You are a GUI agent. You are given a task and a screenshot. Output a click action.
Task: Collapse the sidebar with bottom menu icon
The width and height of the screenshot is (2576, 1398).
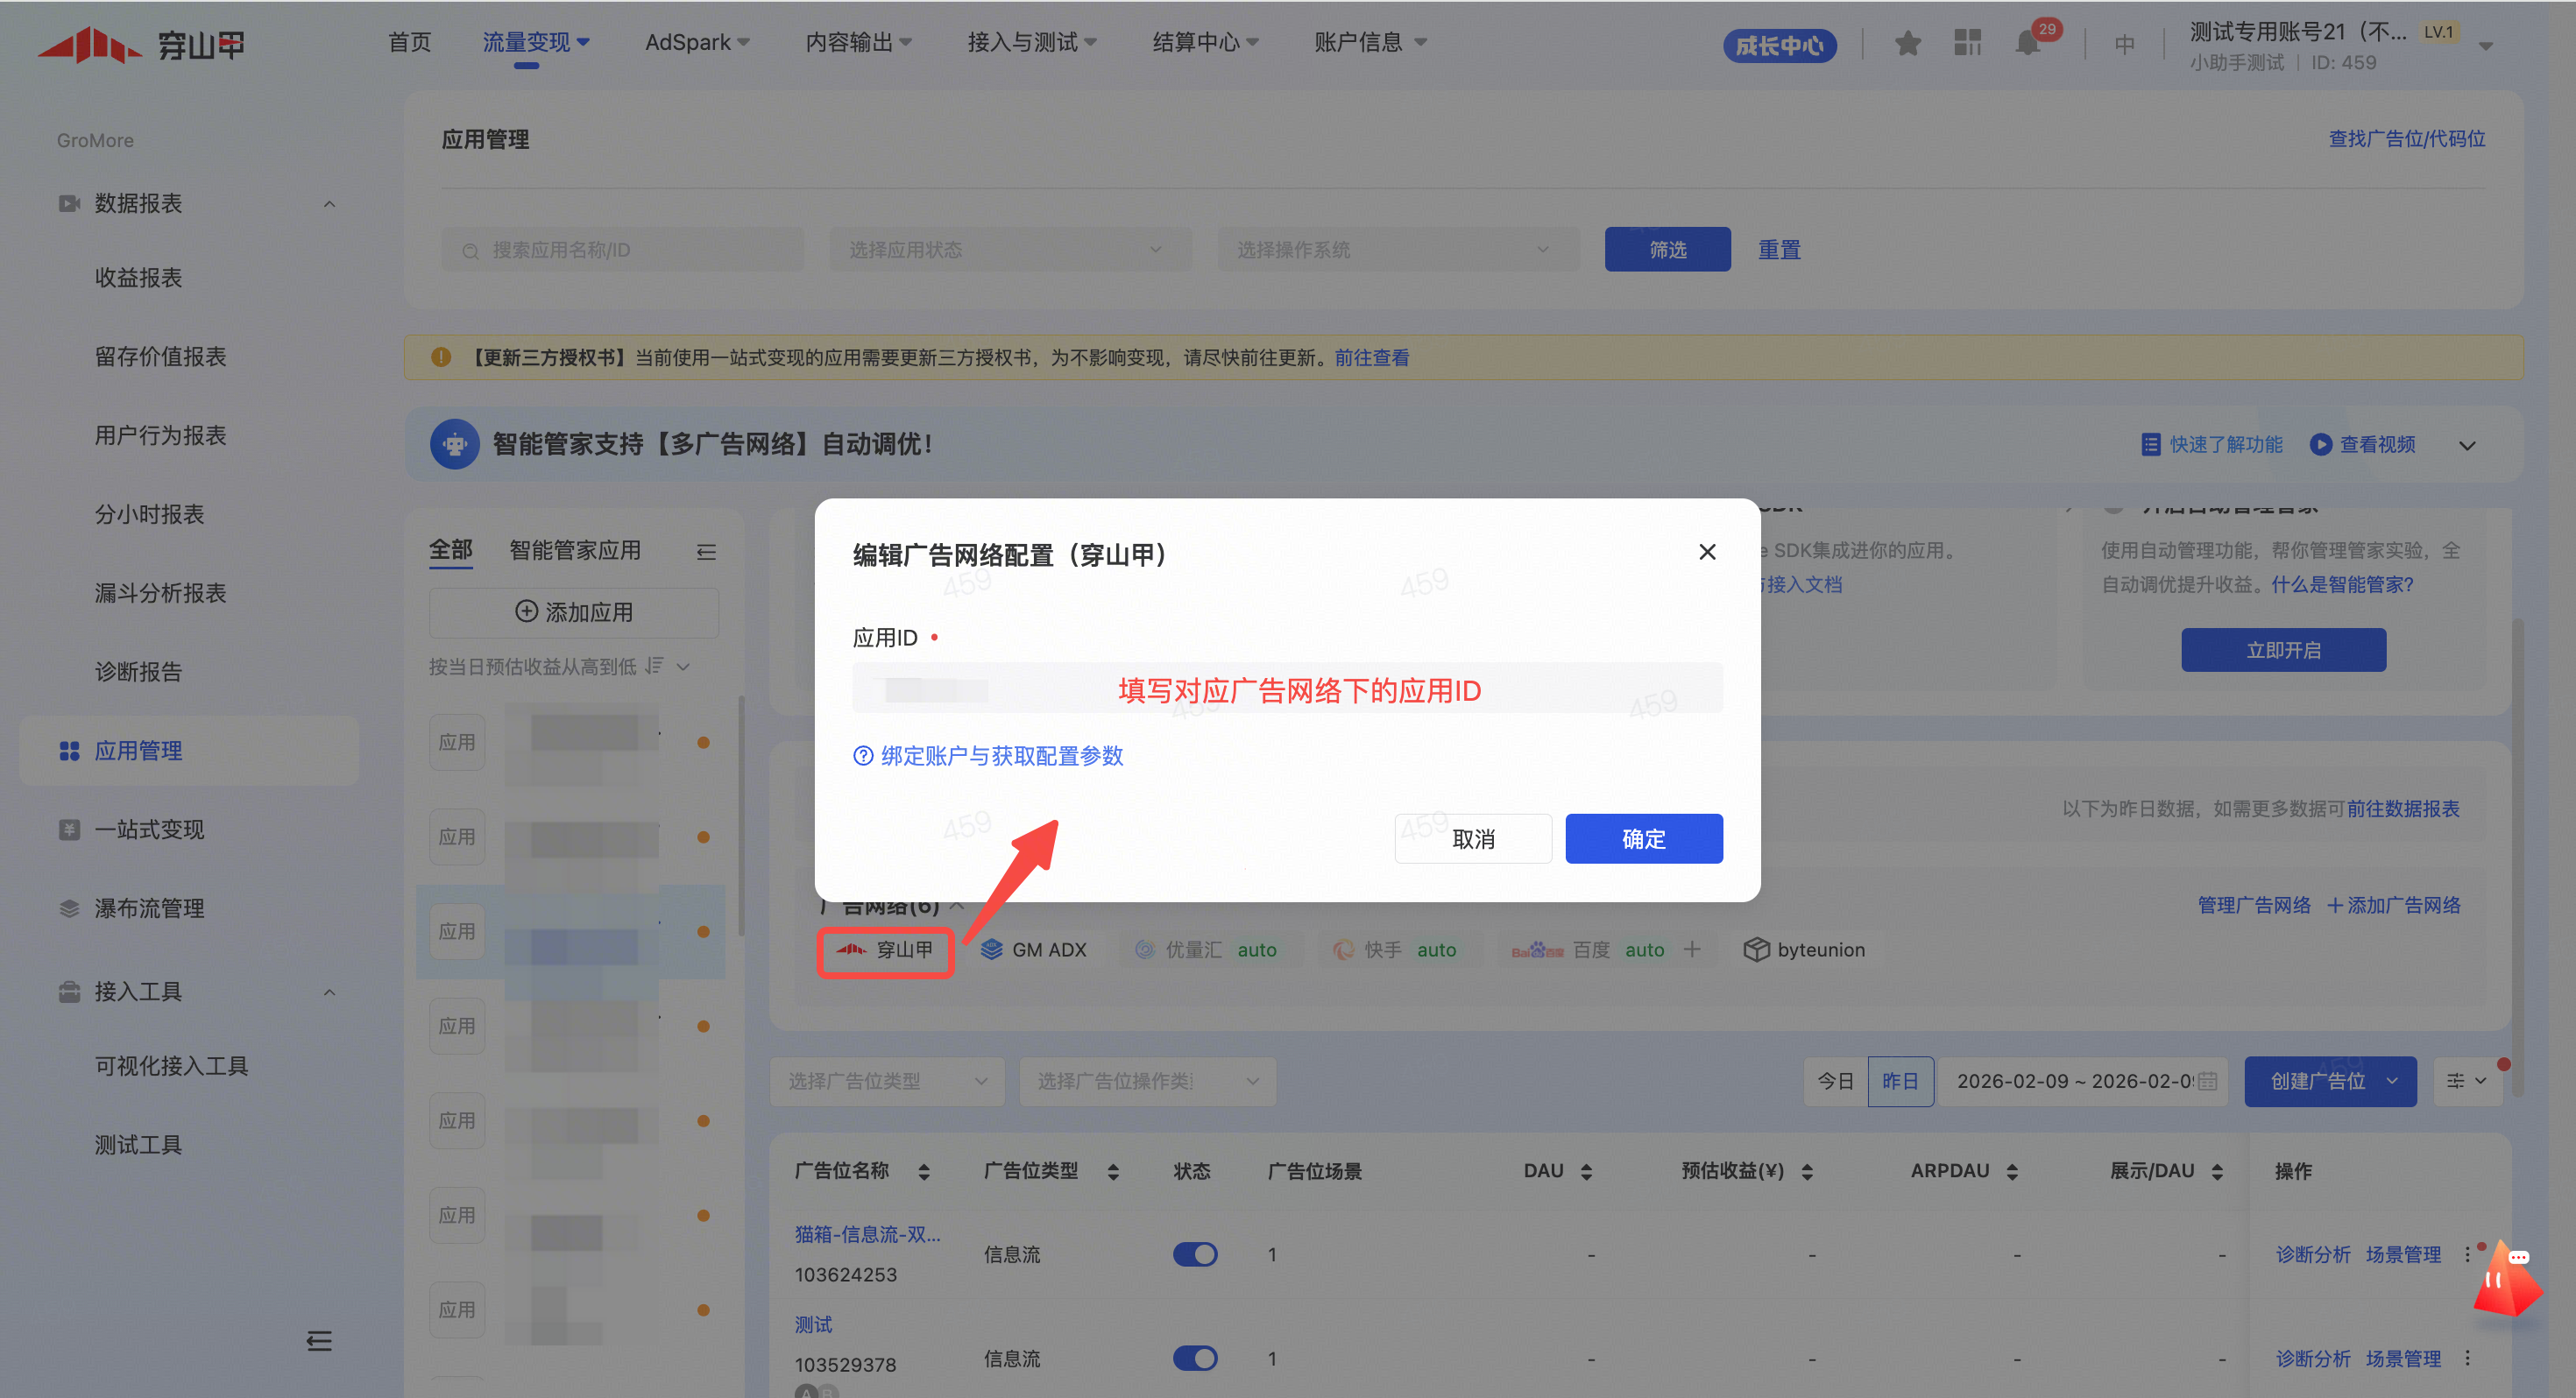point(319,1340)
